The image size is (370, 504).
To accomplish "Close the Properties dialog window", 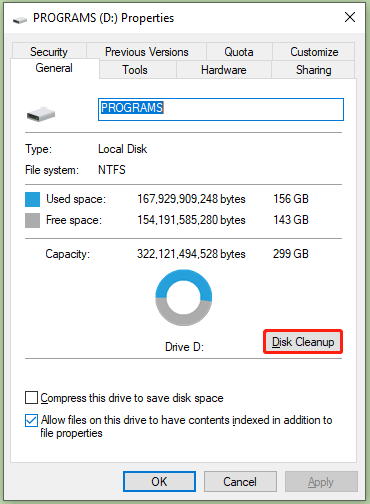I will pos(350,17).
